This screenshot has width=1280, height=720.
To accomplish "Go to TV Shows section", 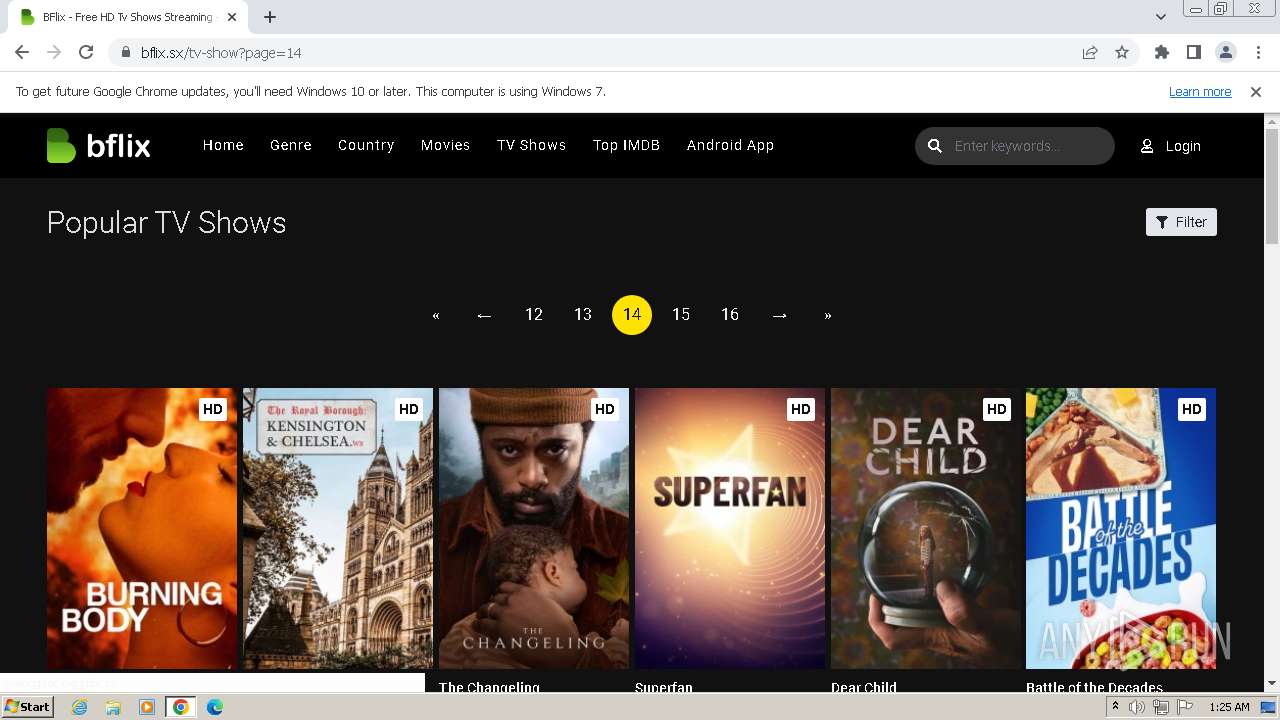I will (x=531, y=145).
